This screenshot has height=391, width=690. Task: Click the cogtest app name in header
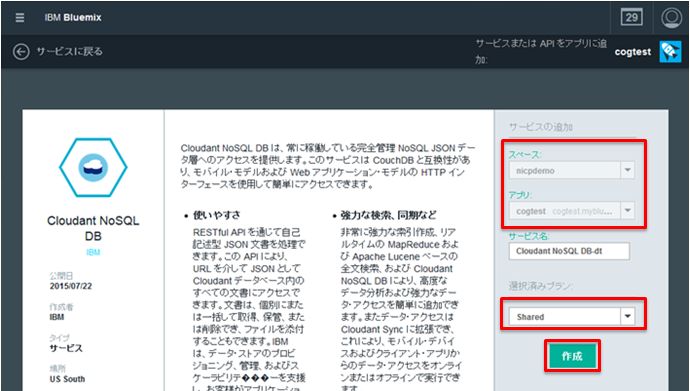click(x=633, y=52)
